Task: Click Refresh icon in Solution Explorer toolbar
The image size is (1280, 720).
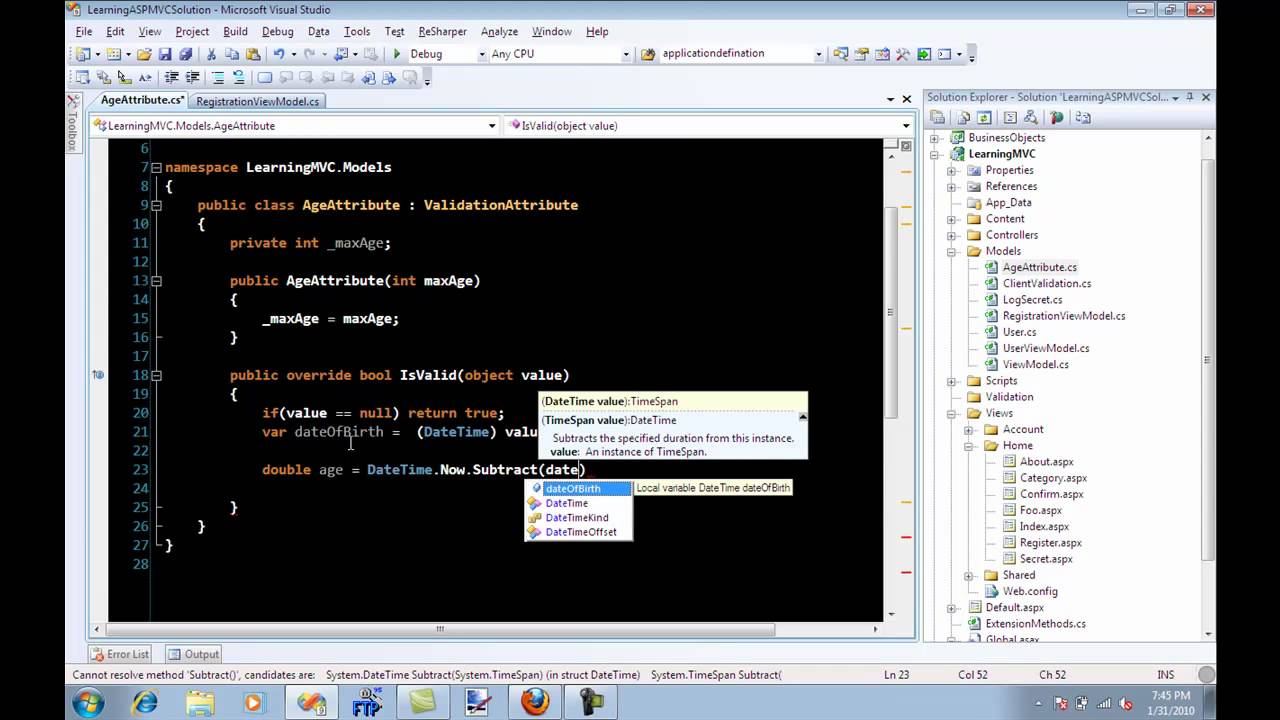Action: [x=983, y=117]
